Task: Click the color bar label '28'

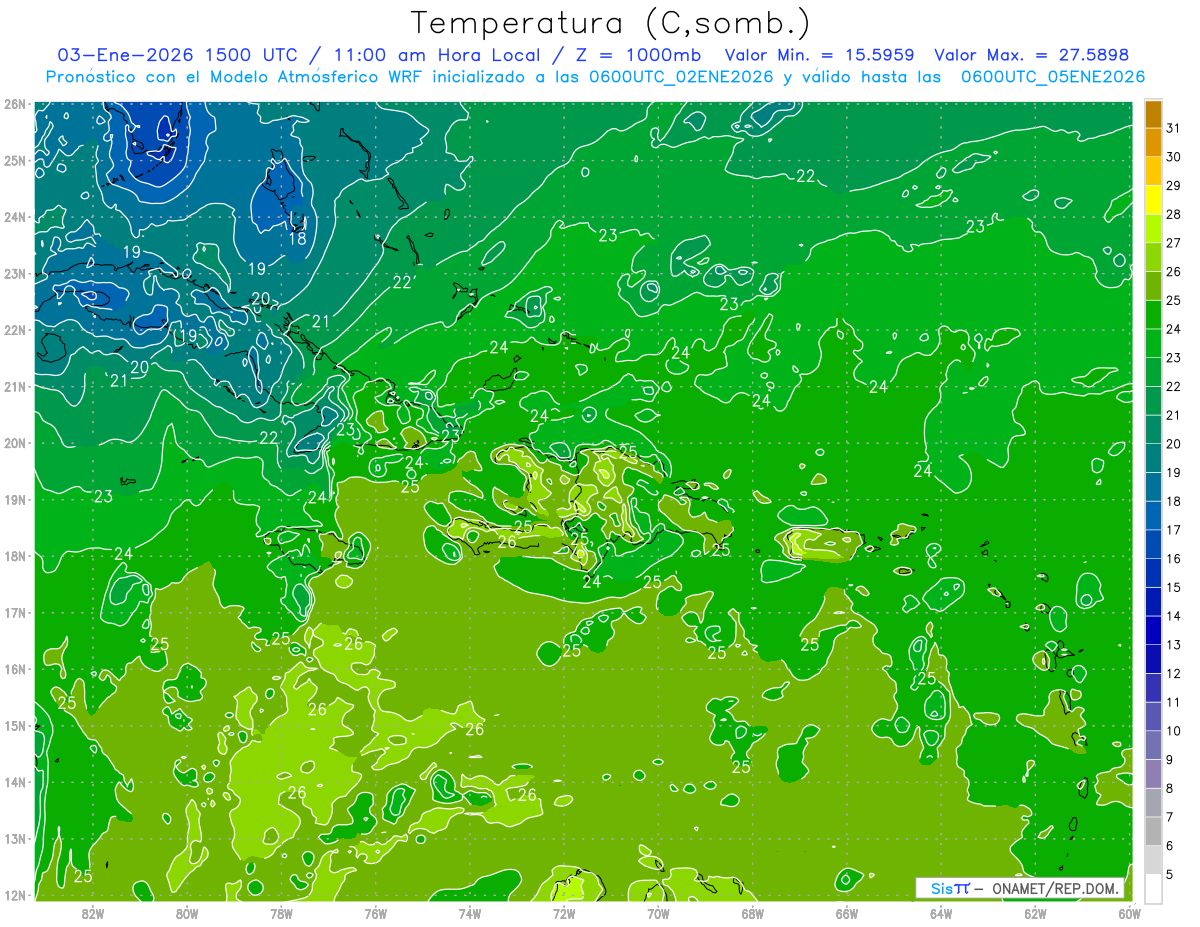Action: [x=1173, y=214]
